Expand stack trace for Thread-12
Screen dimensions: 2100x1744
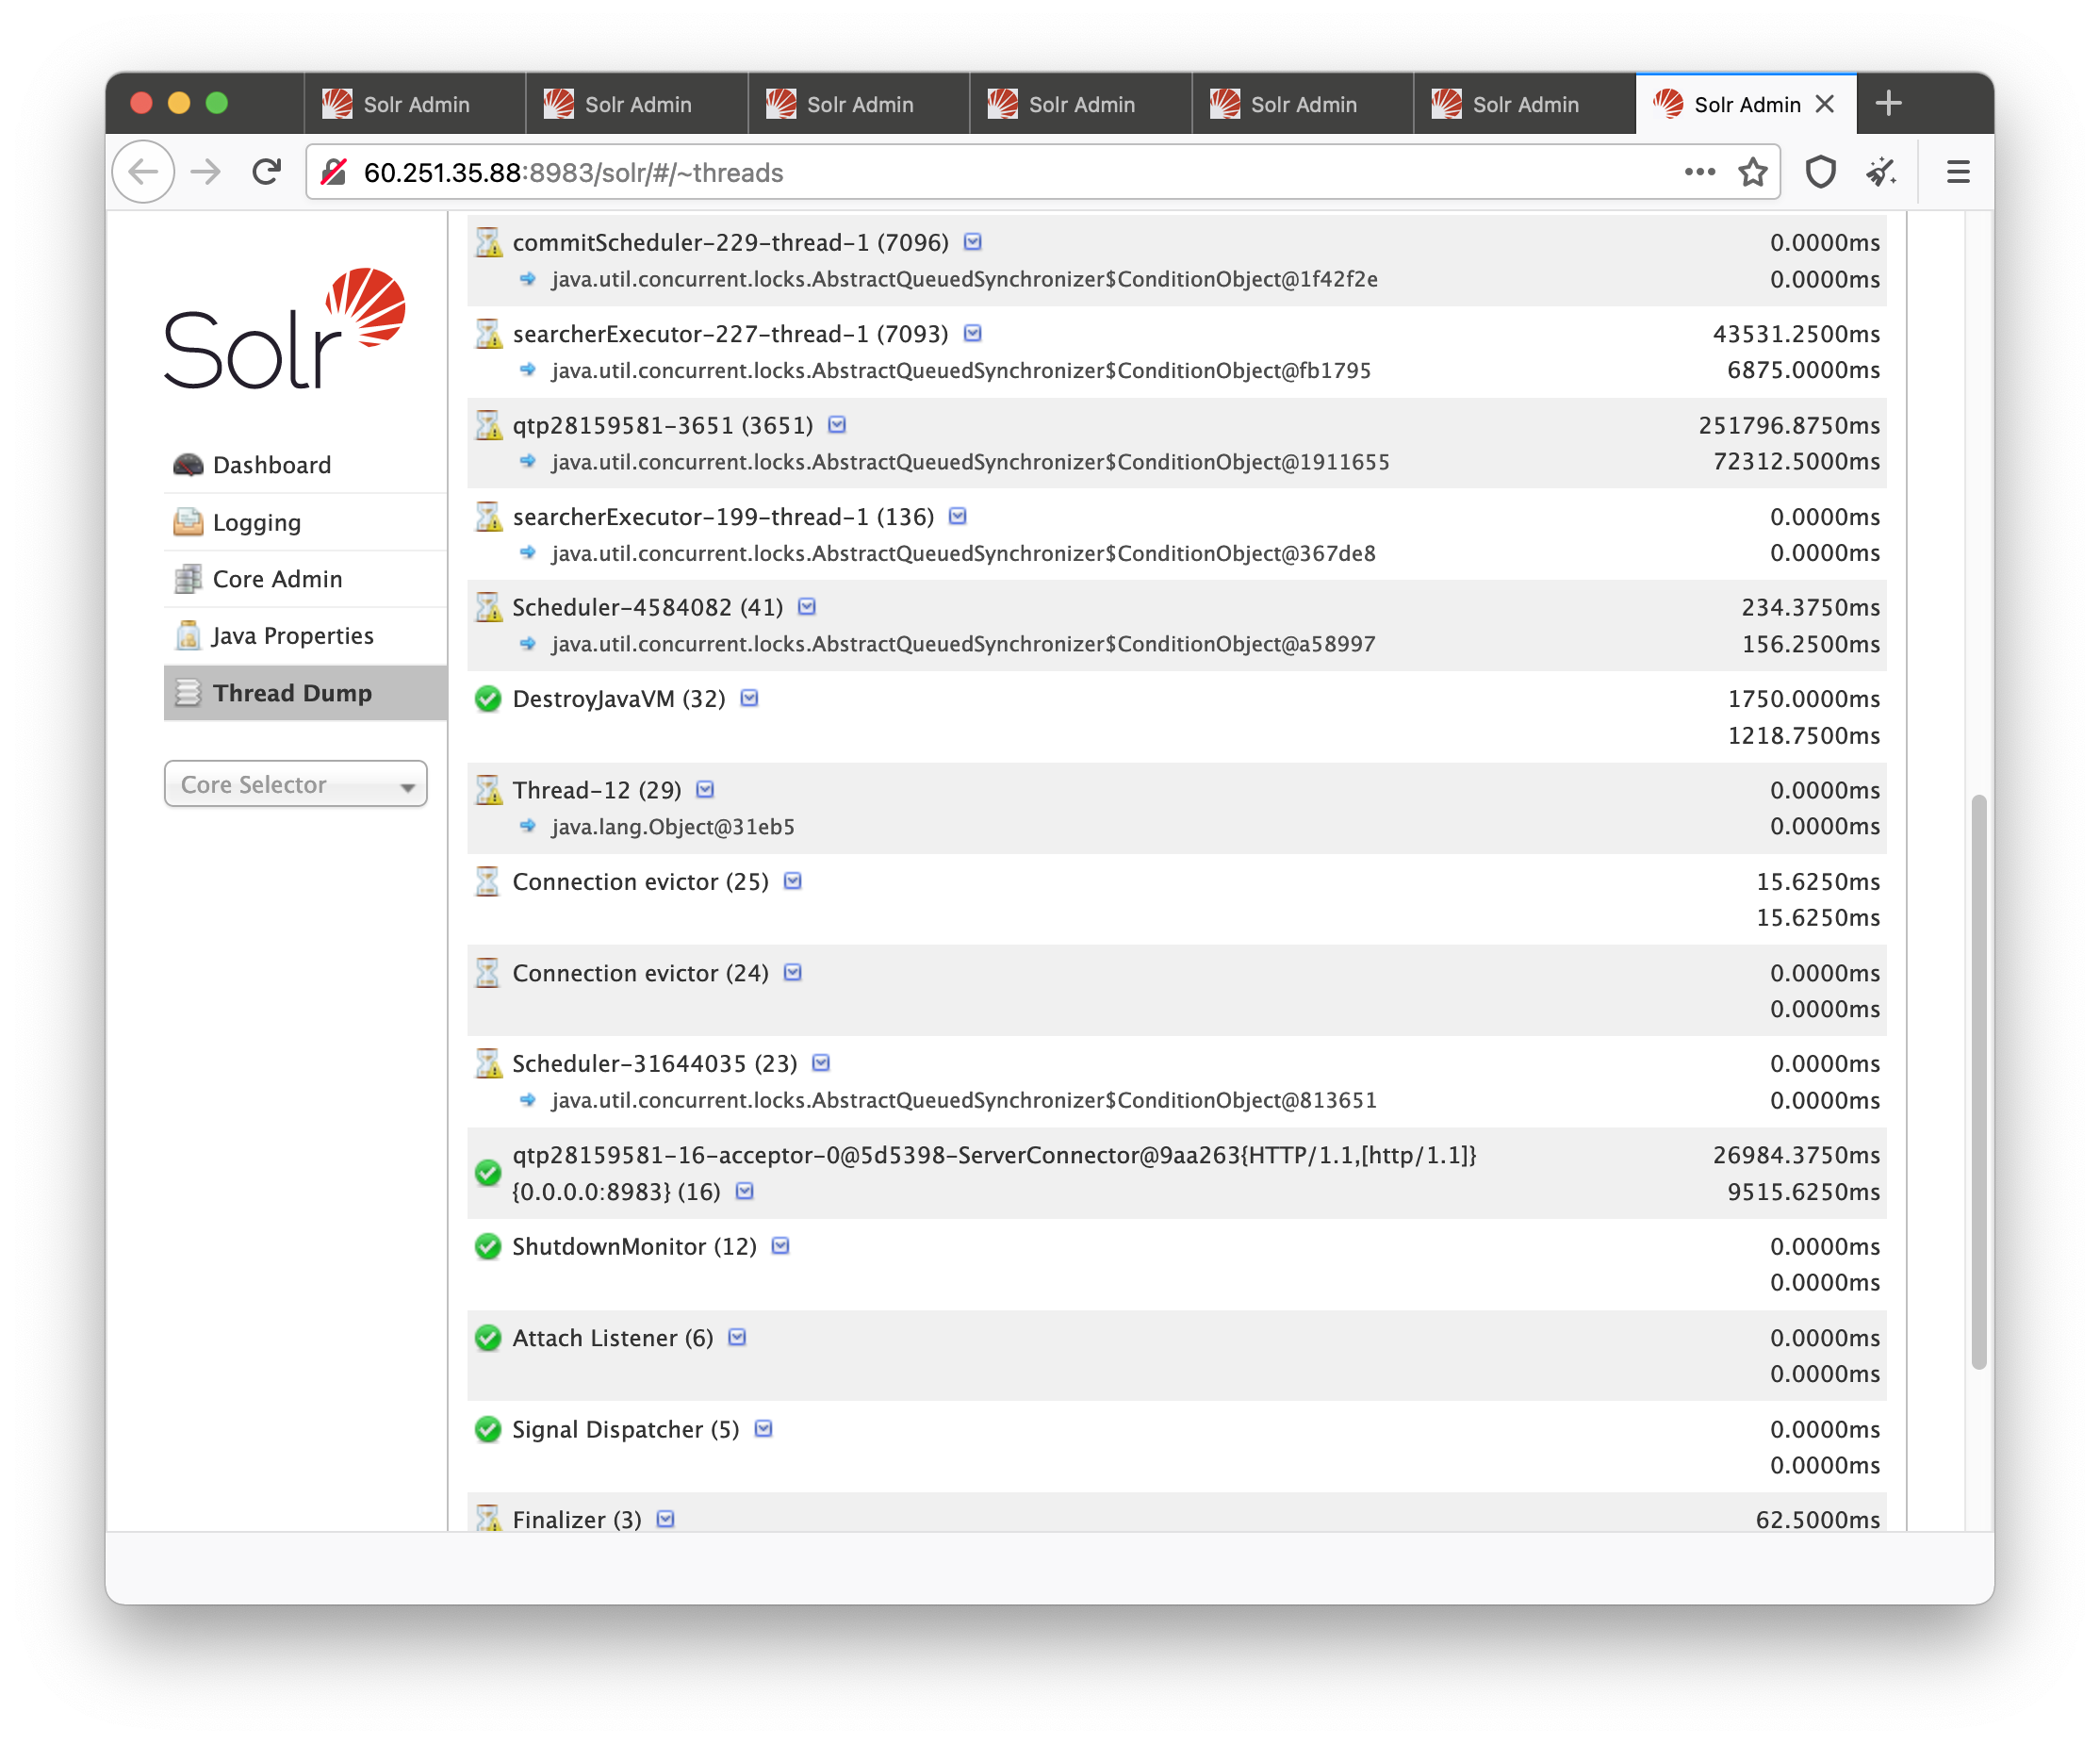[x=705, y=790]
